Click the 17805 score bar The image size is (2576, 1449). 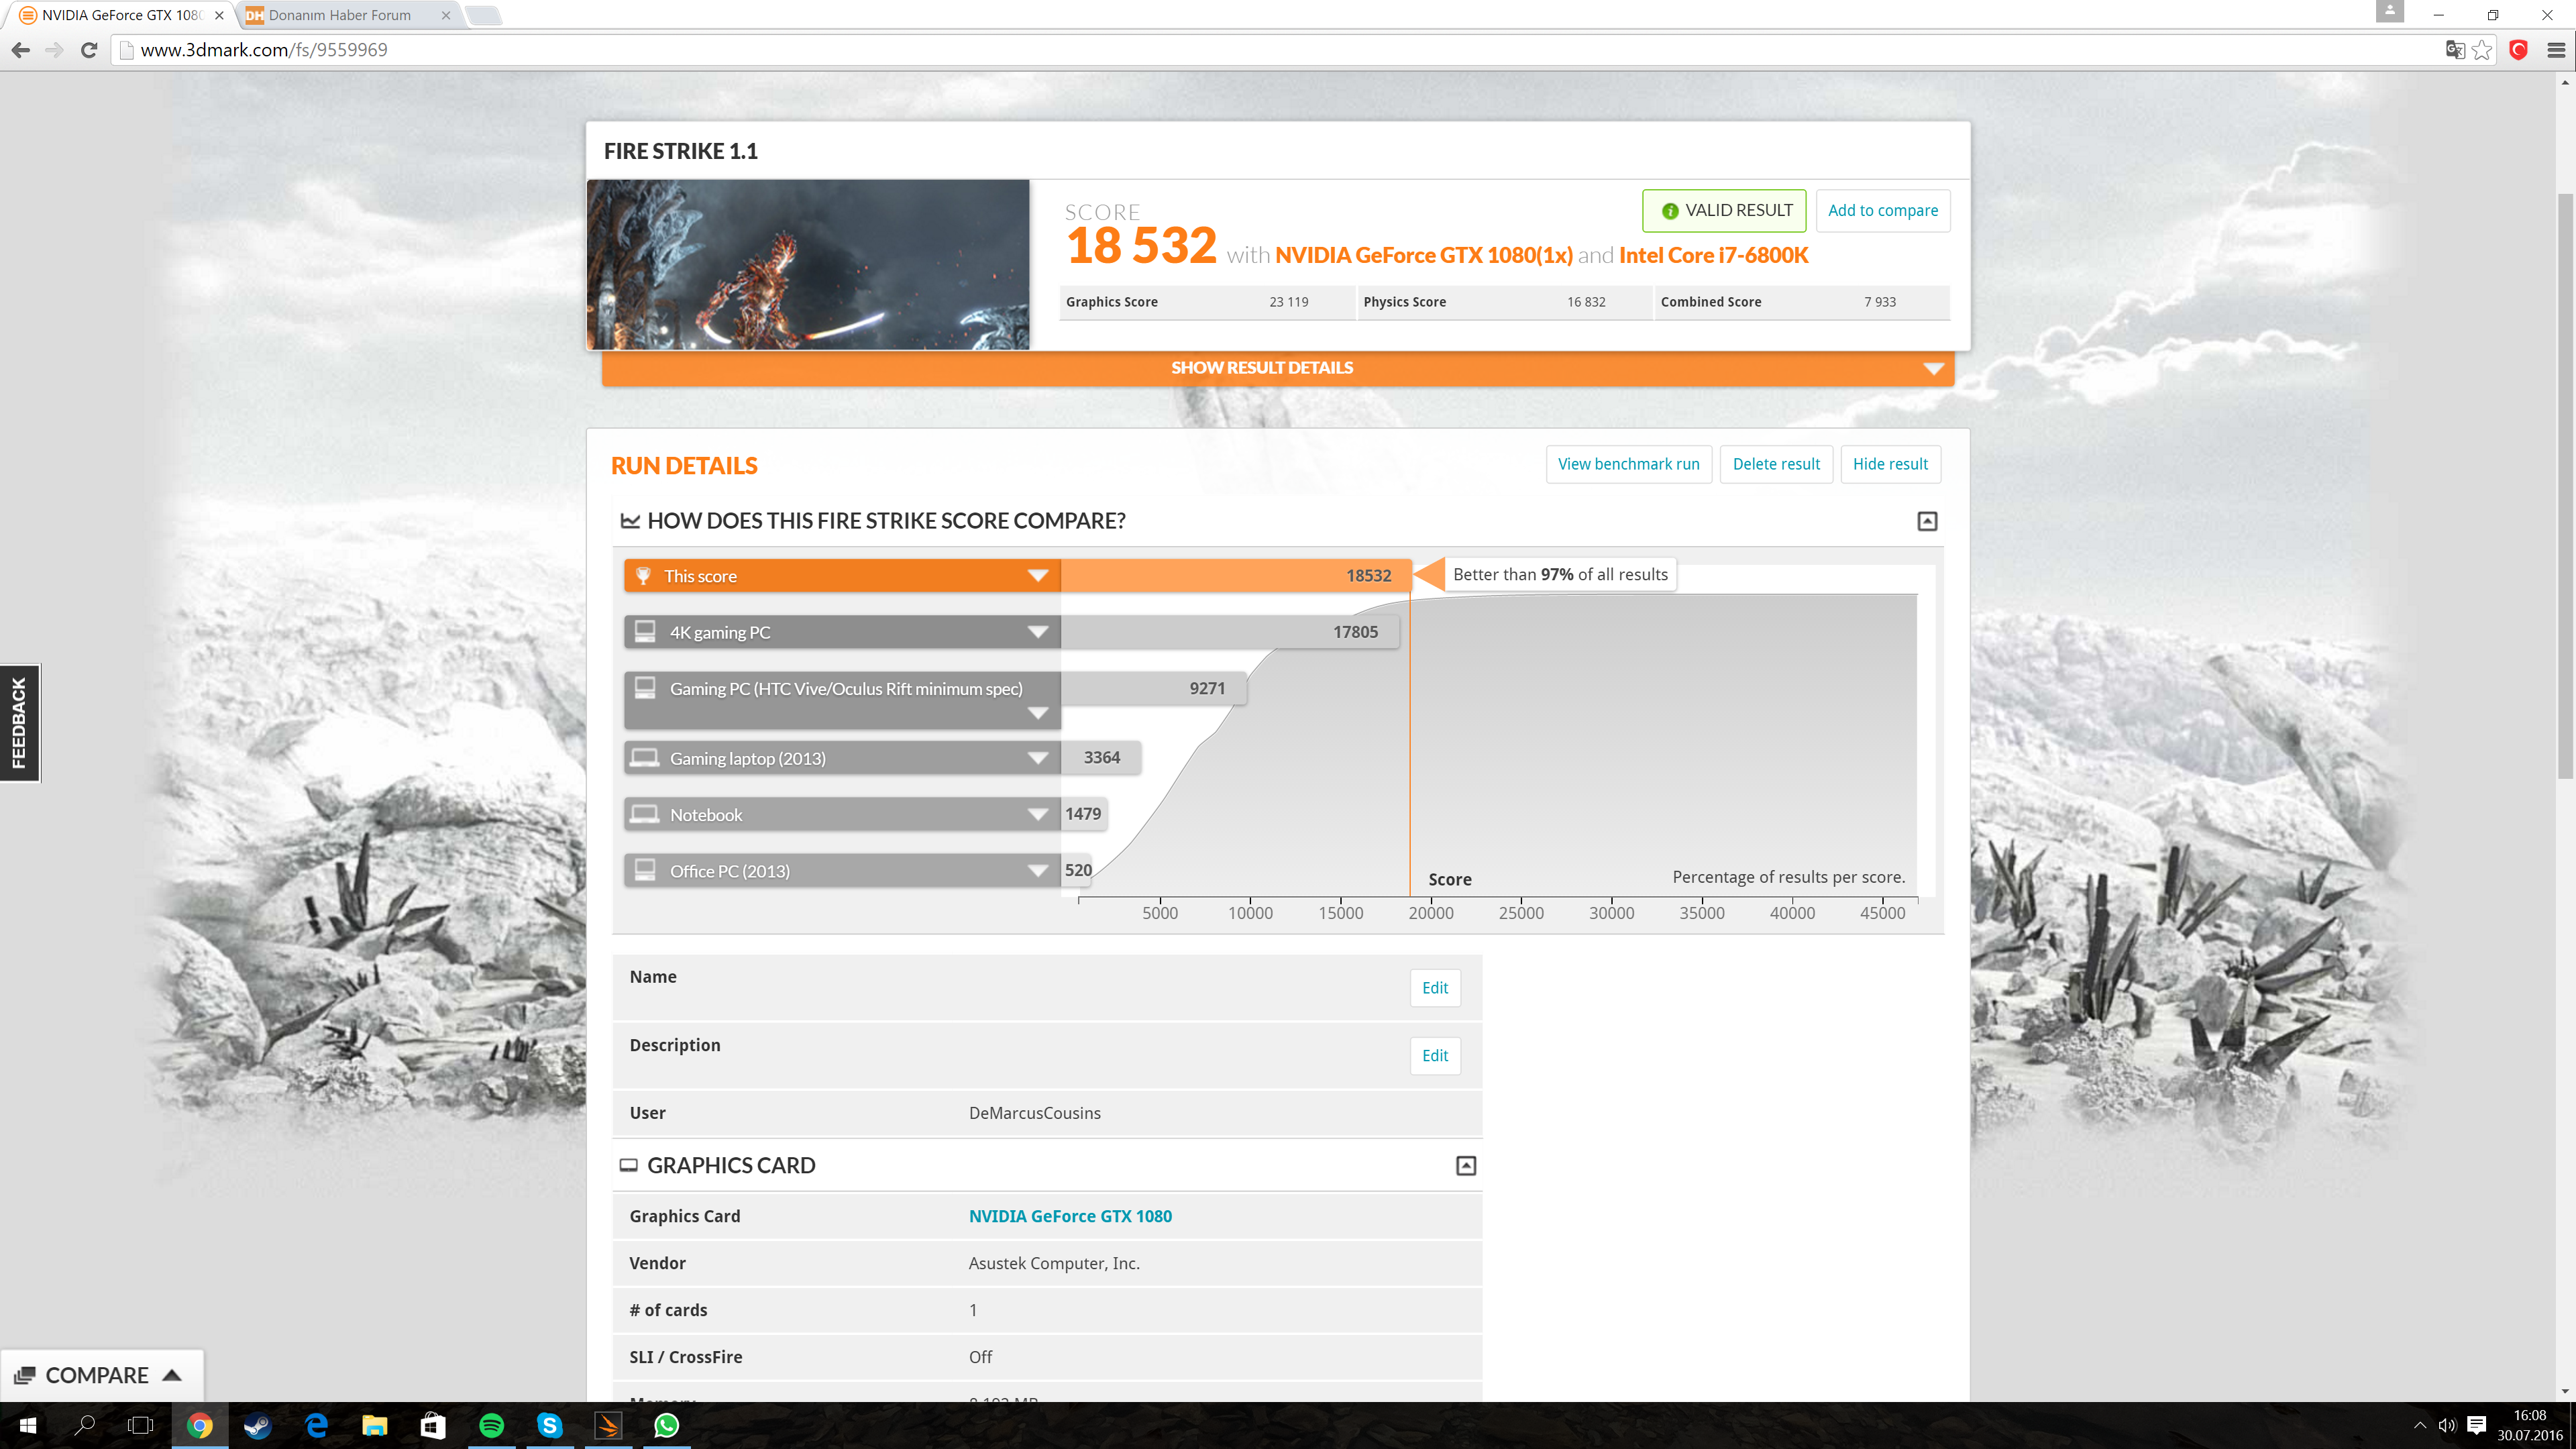[x=1230, y=632]
